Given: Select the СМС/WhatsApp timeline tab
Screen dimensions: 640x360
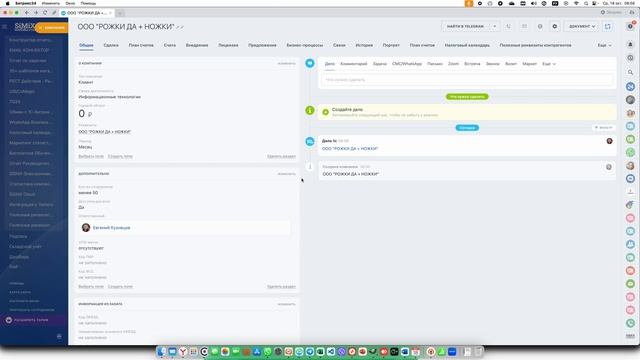Looking at the screenshot, I should tap(407, 64).
